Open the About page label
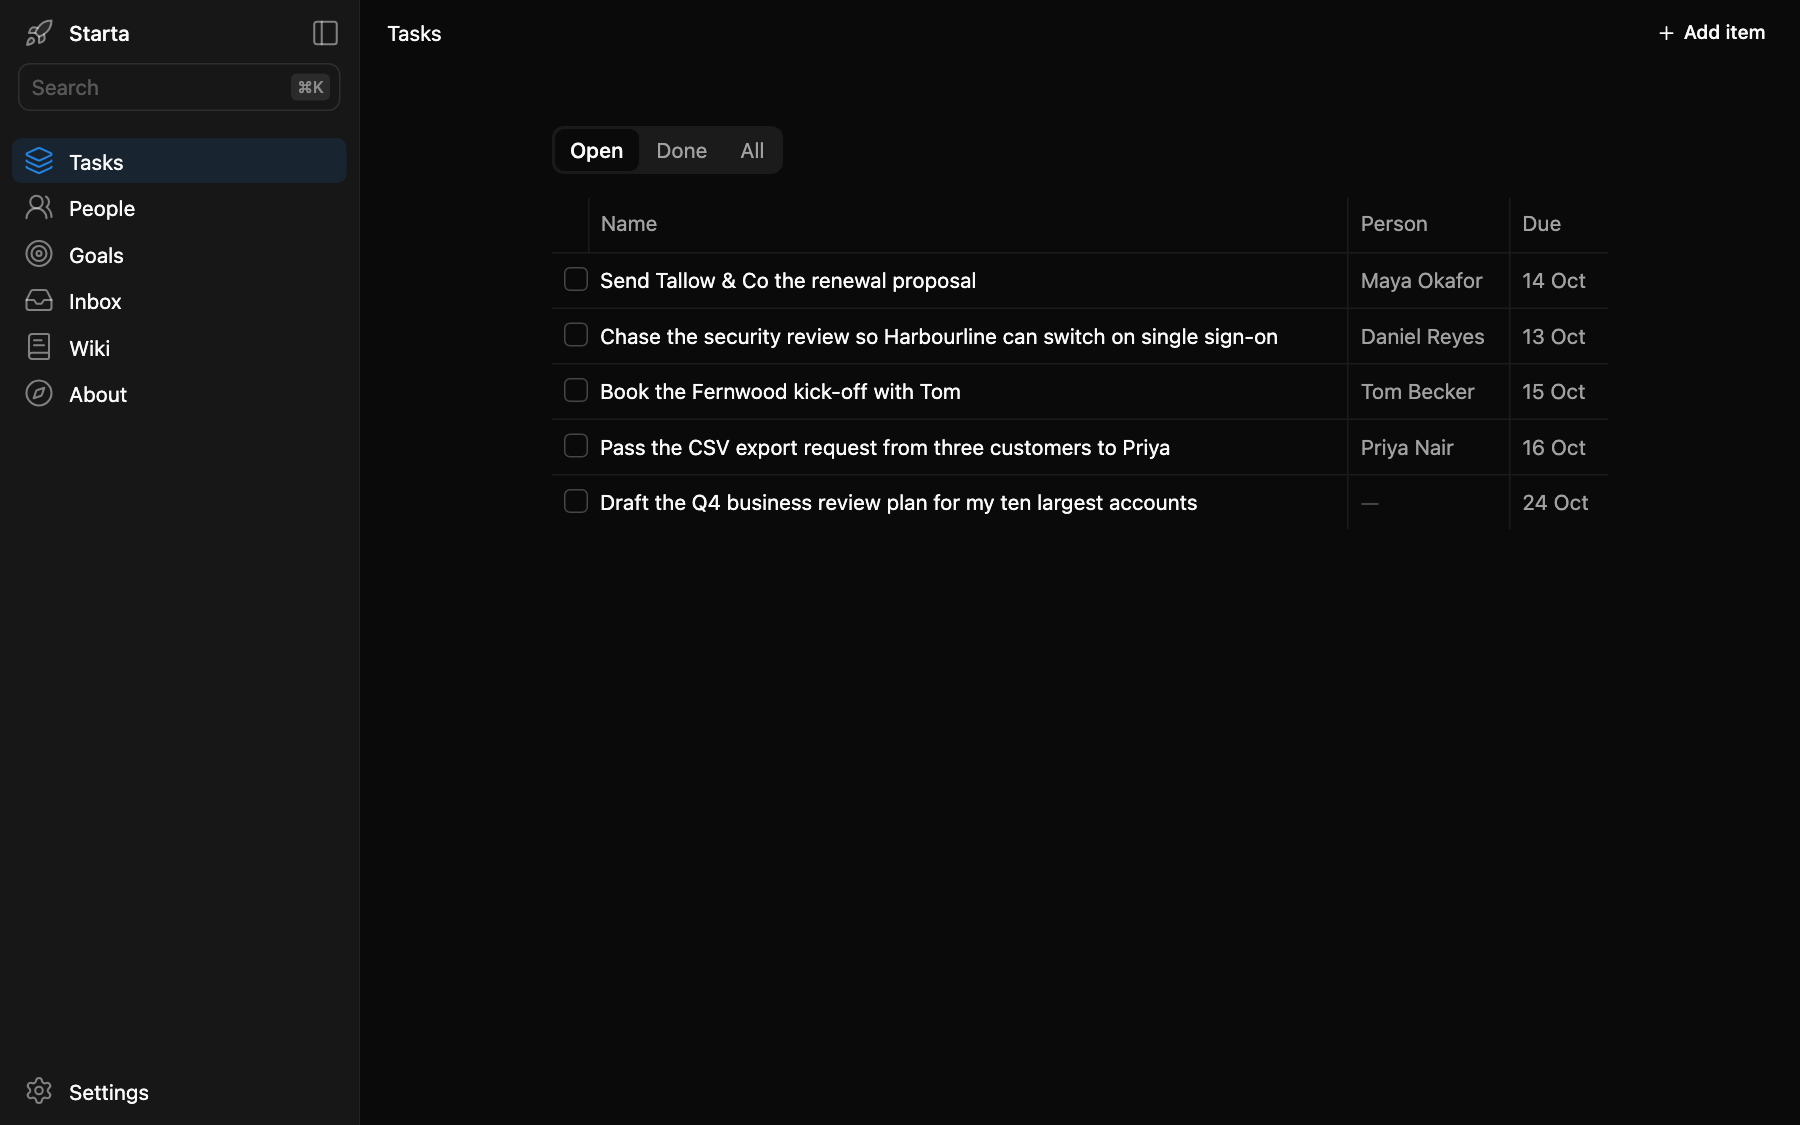Image resolution: width=1800 pixels, height=1125 pixels. coord(98,394)
